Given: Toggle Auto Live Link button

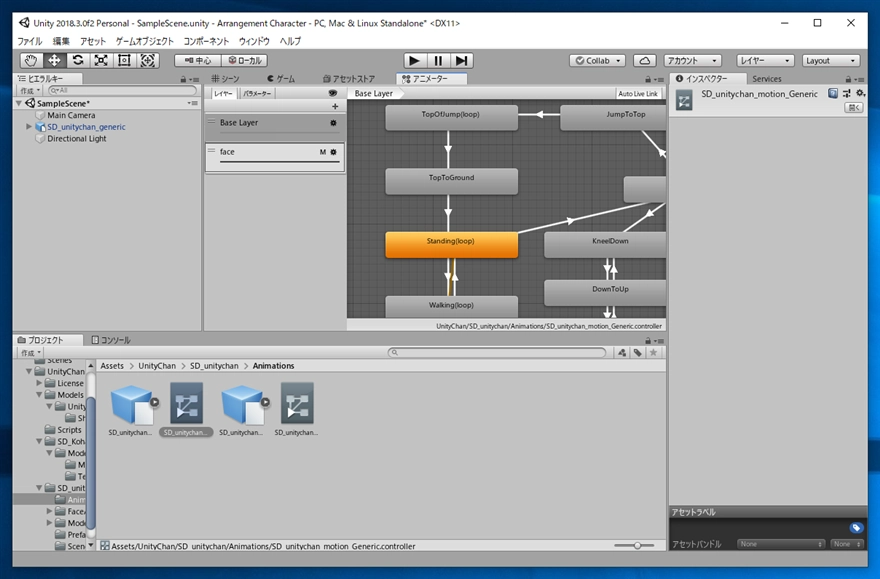Looking at the screenshot, I should [638, 94].
